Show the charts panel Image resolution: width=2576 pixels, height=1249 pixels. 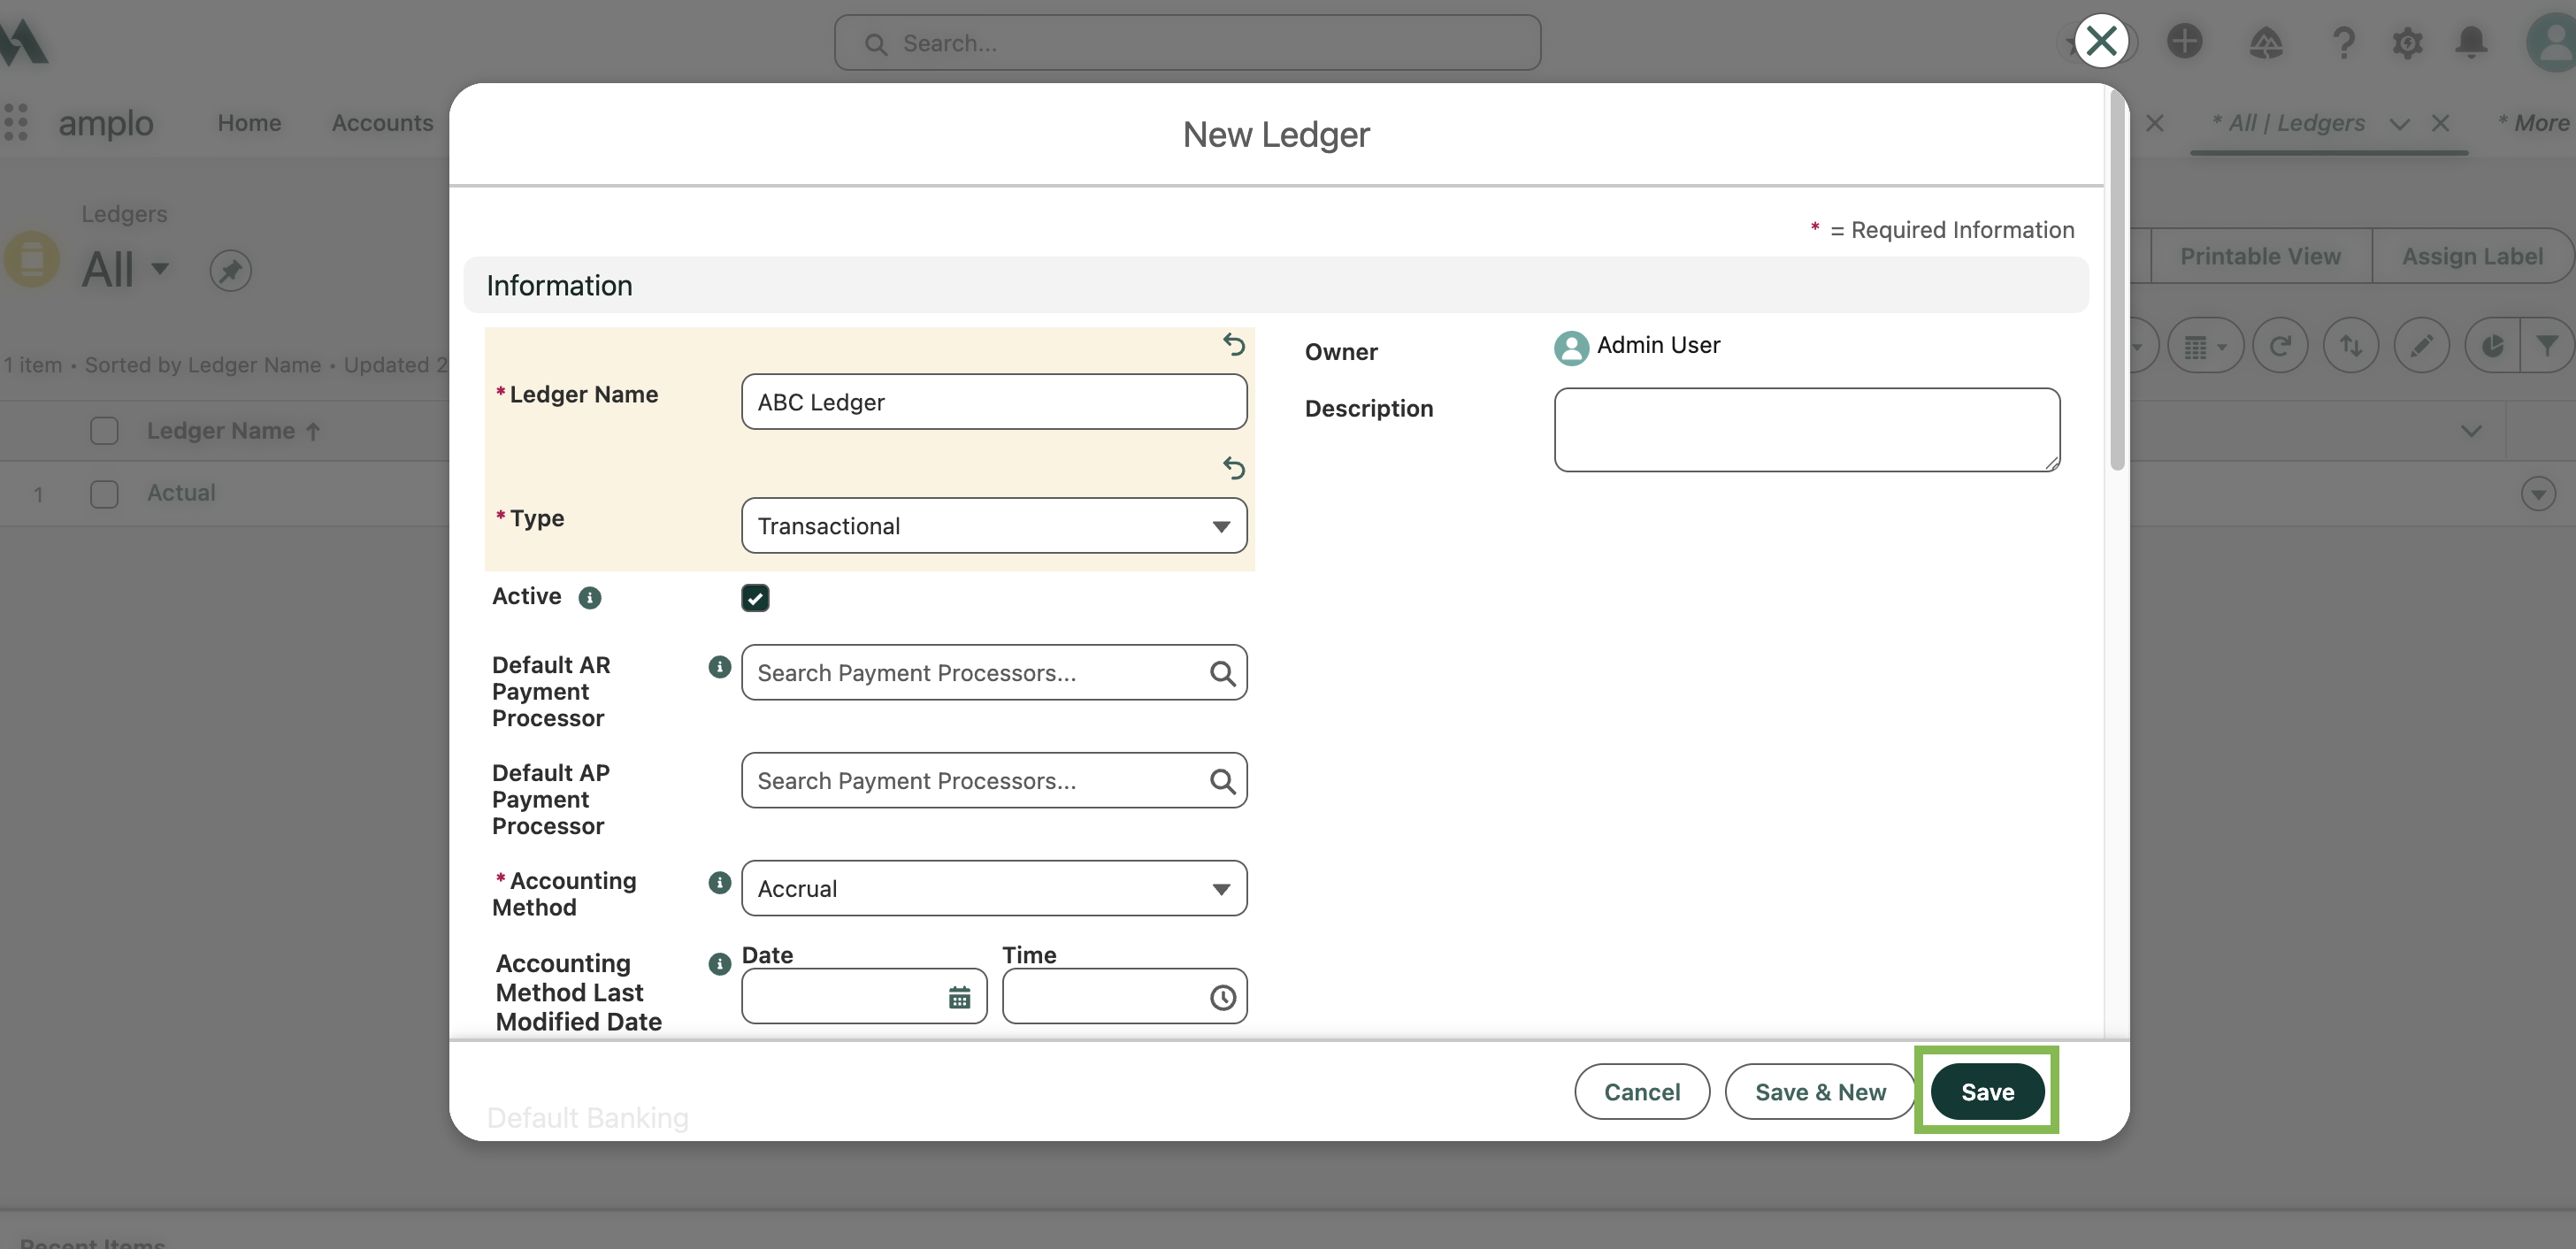(2492, 346)
